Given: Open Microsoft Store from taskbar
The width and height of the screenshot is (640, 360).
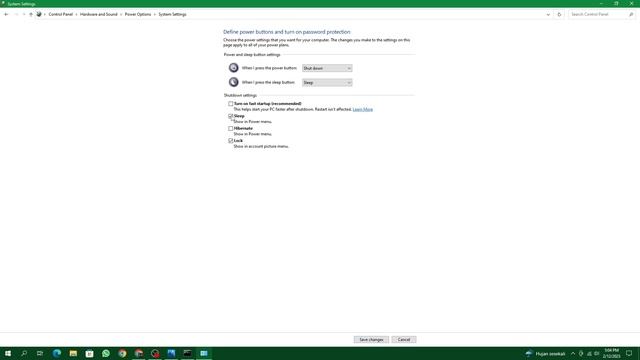Looking at the screenshot, I should click(89, 353).
